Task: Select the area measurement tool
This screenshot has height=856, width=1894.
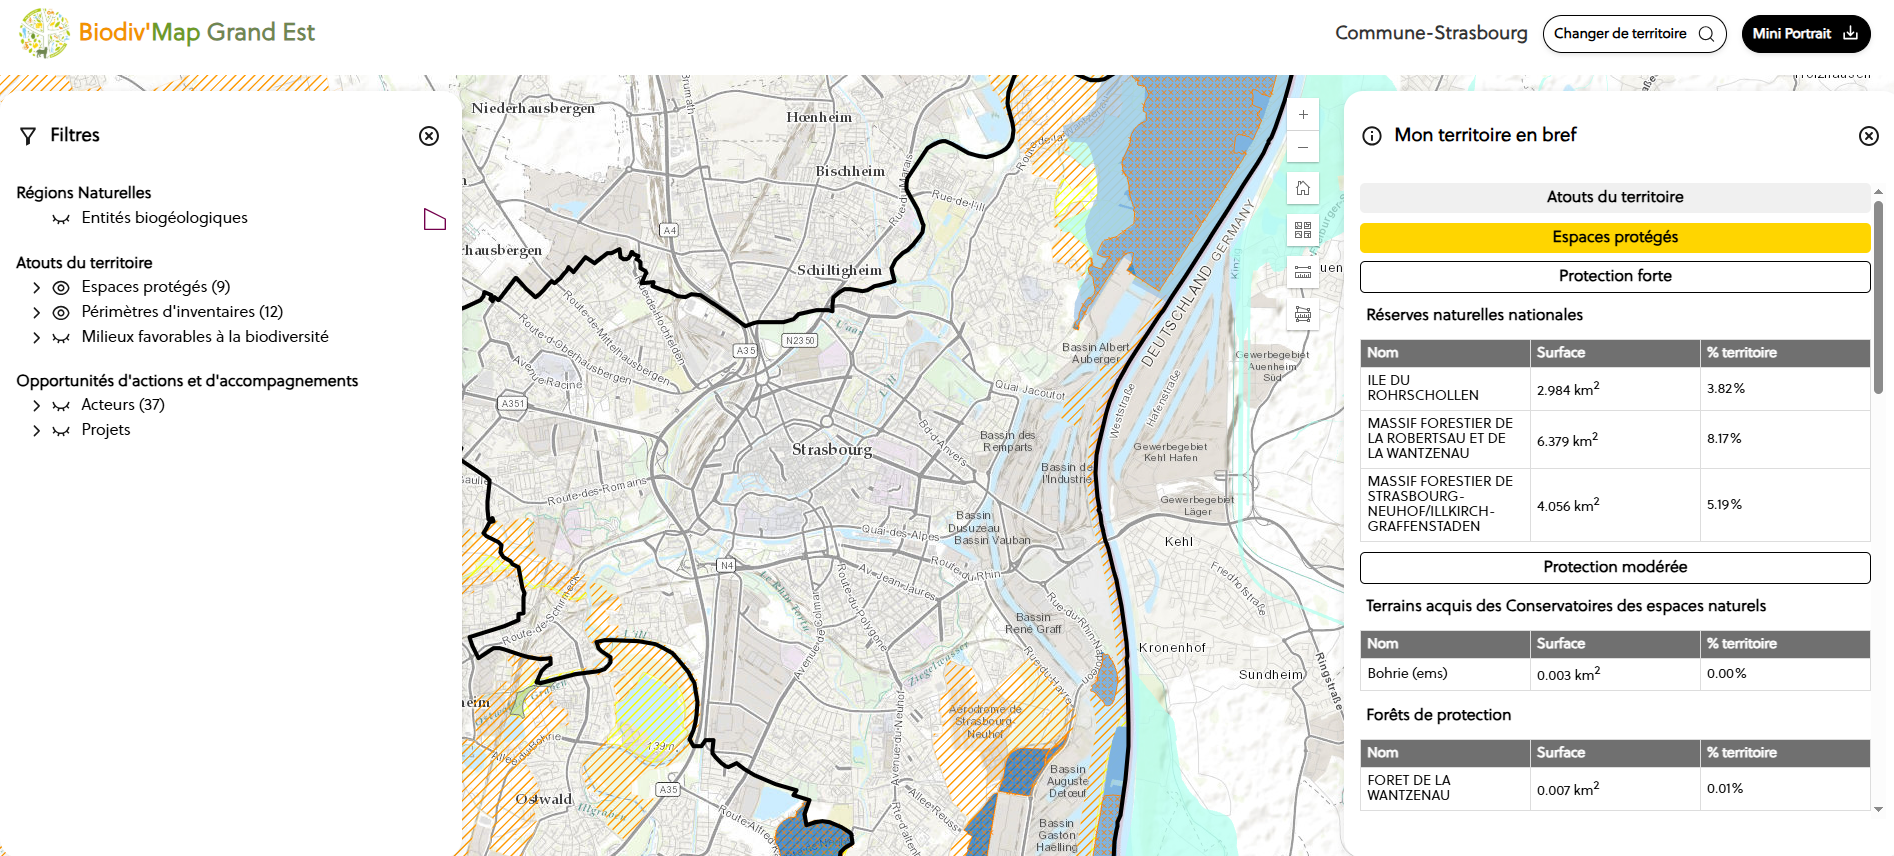Action: pos(1303,314)
